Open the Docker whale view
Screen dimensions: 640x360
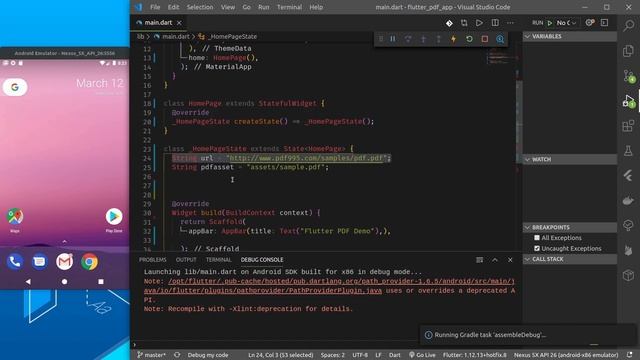629,200
